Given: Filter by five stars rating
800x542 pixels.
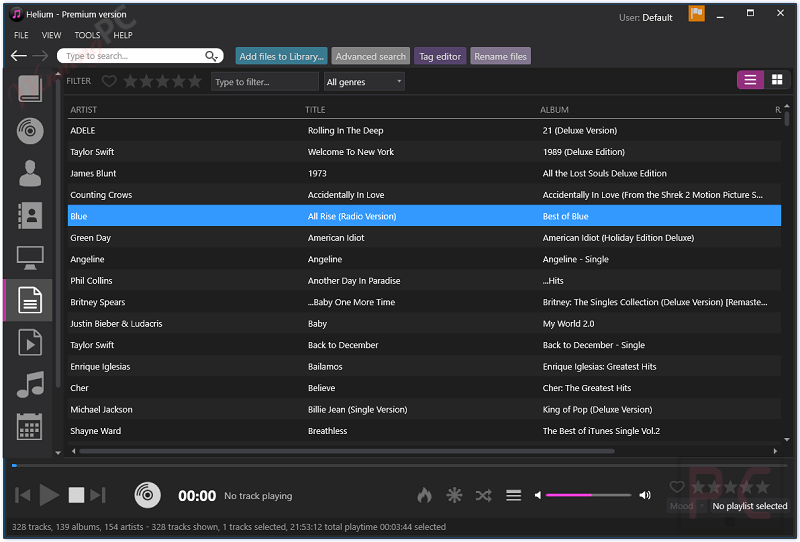Looking at the screenshot, I should point(194,81).
